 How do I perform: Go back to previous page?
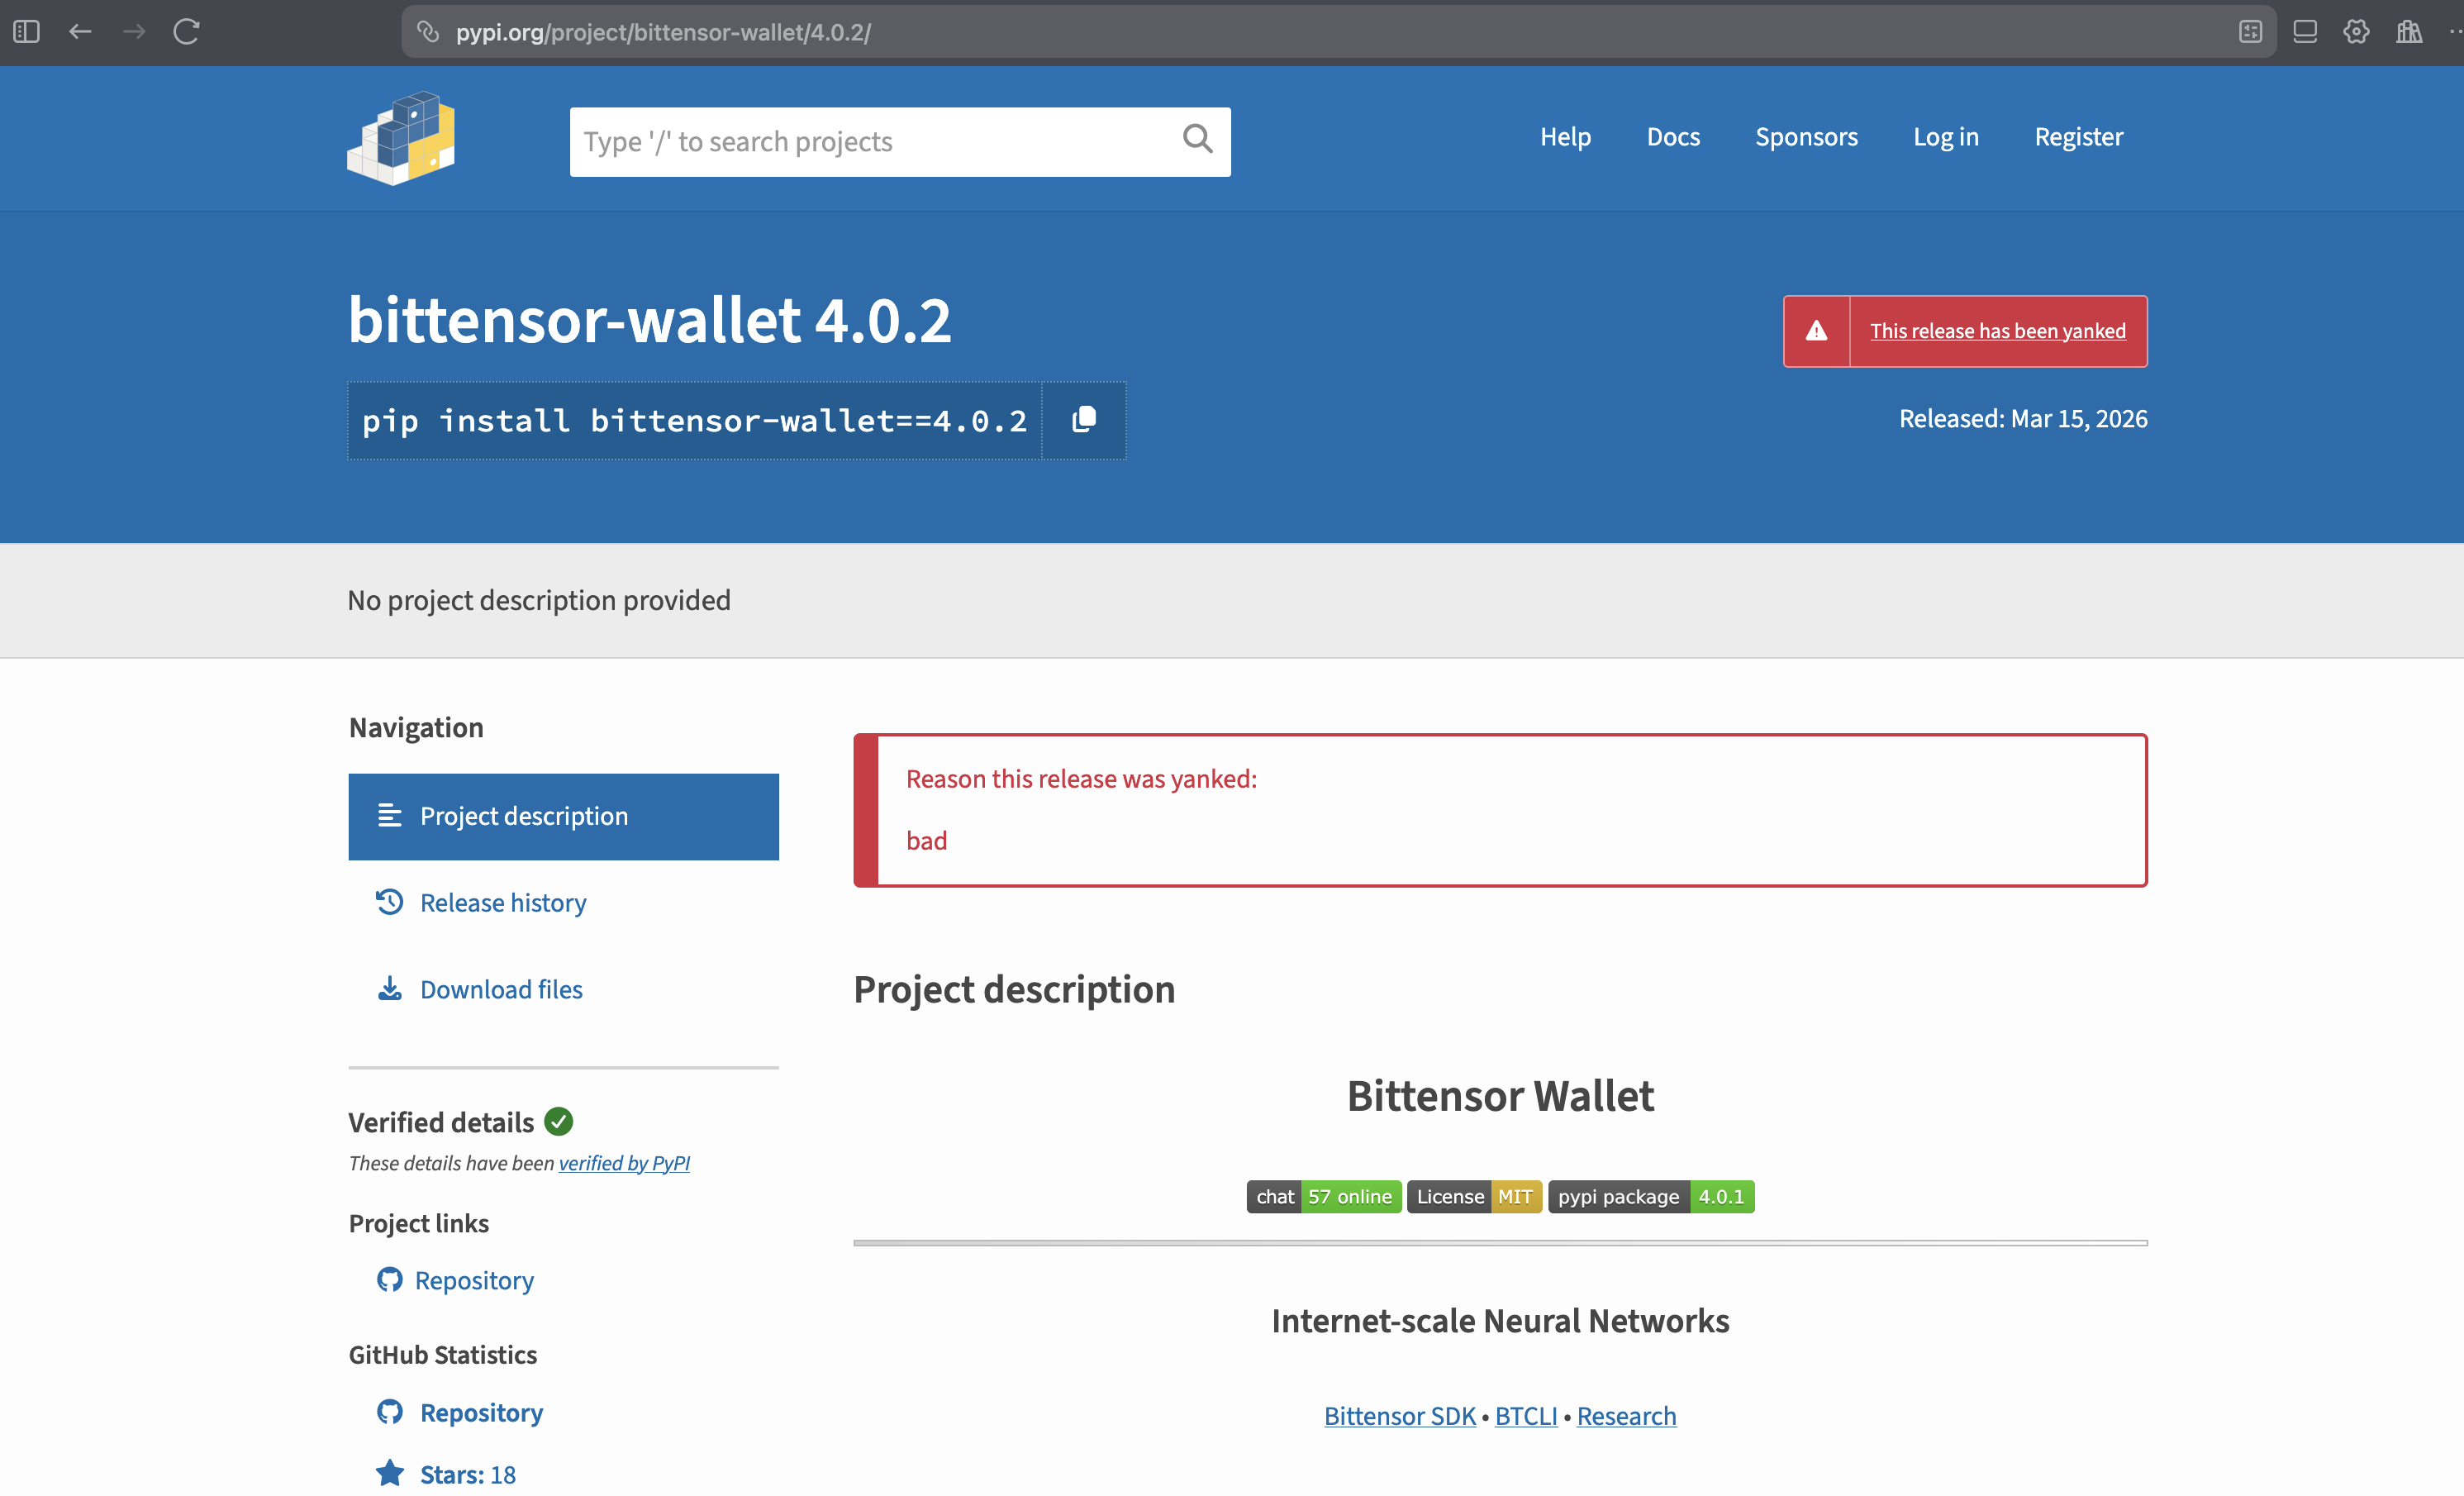(x=80, y=32)
